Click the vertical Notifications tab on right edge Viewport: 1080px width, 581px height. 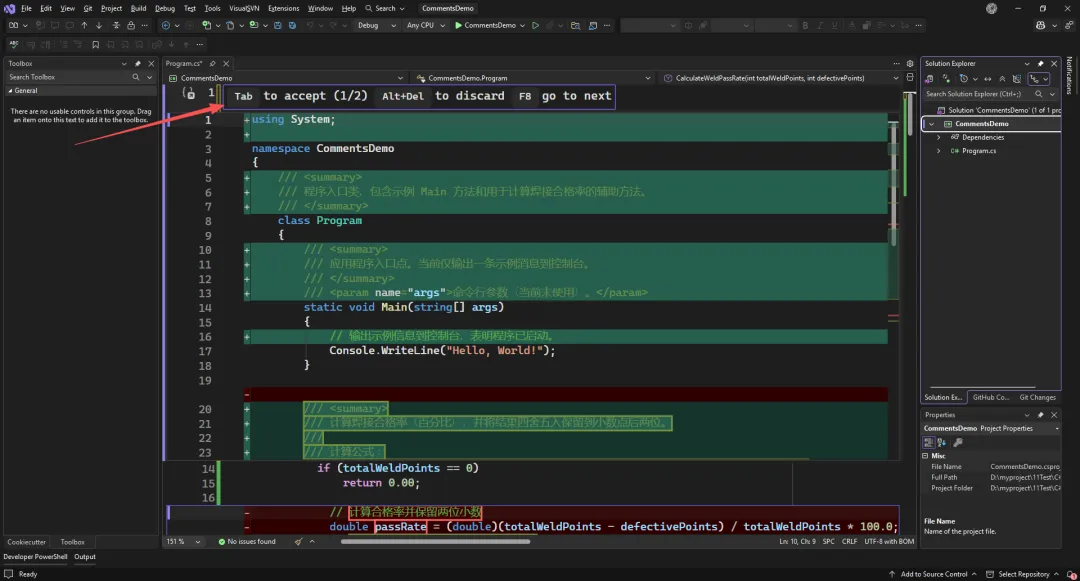click(x=1069, y=75)
